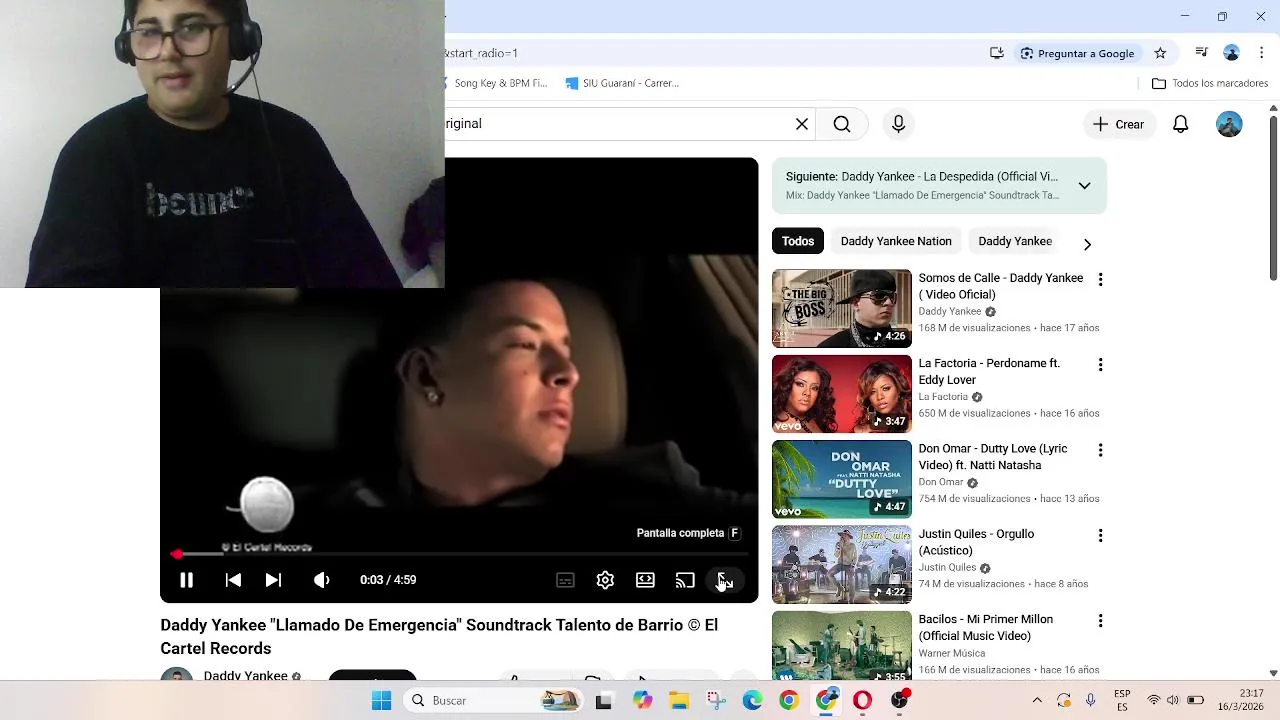
Task: Launch Copilot from the taskbar
Action: 642,701
